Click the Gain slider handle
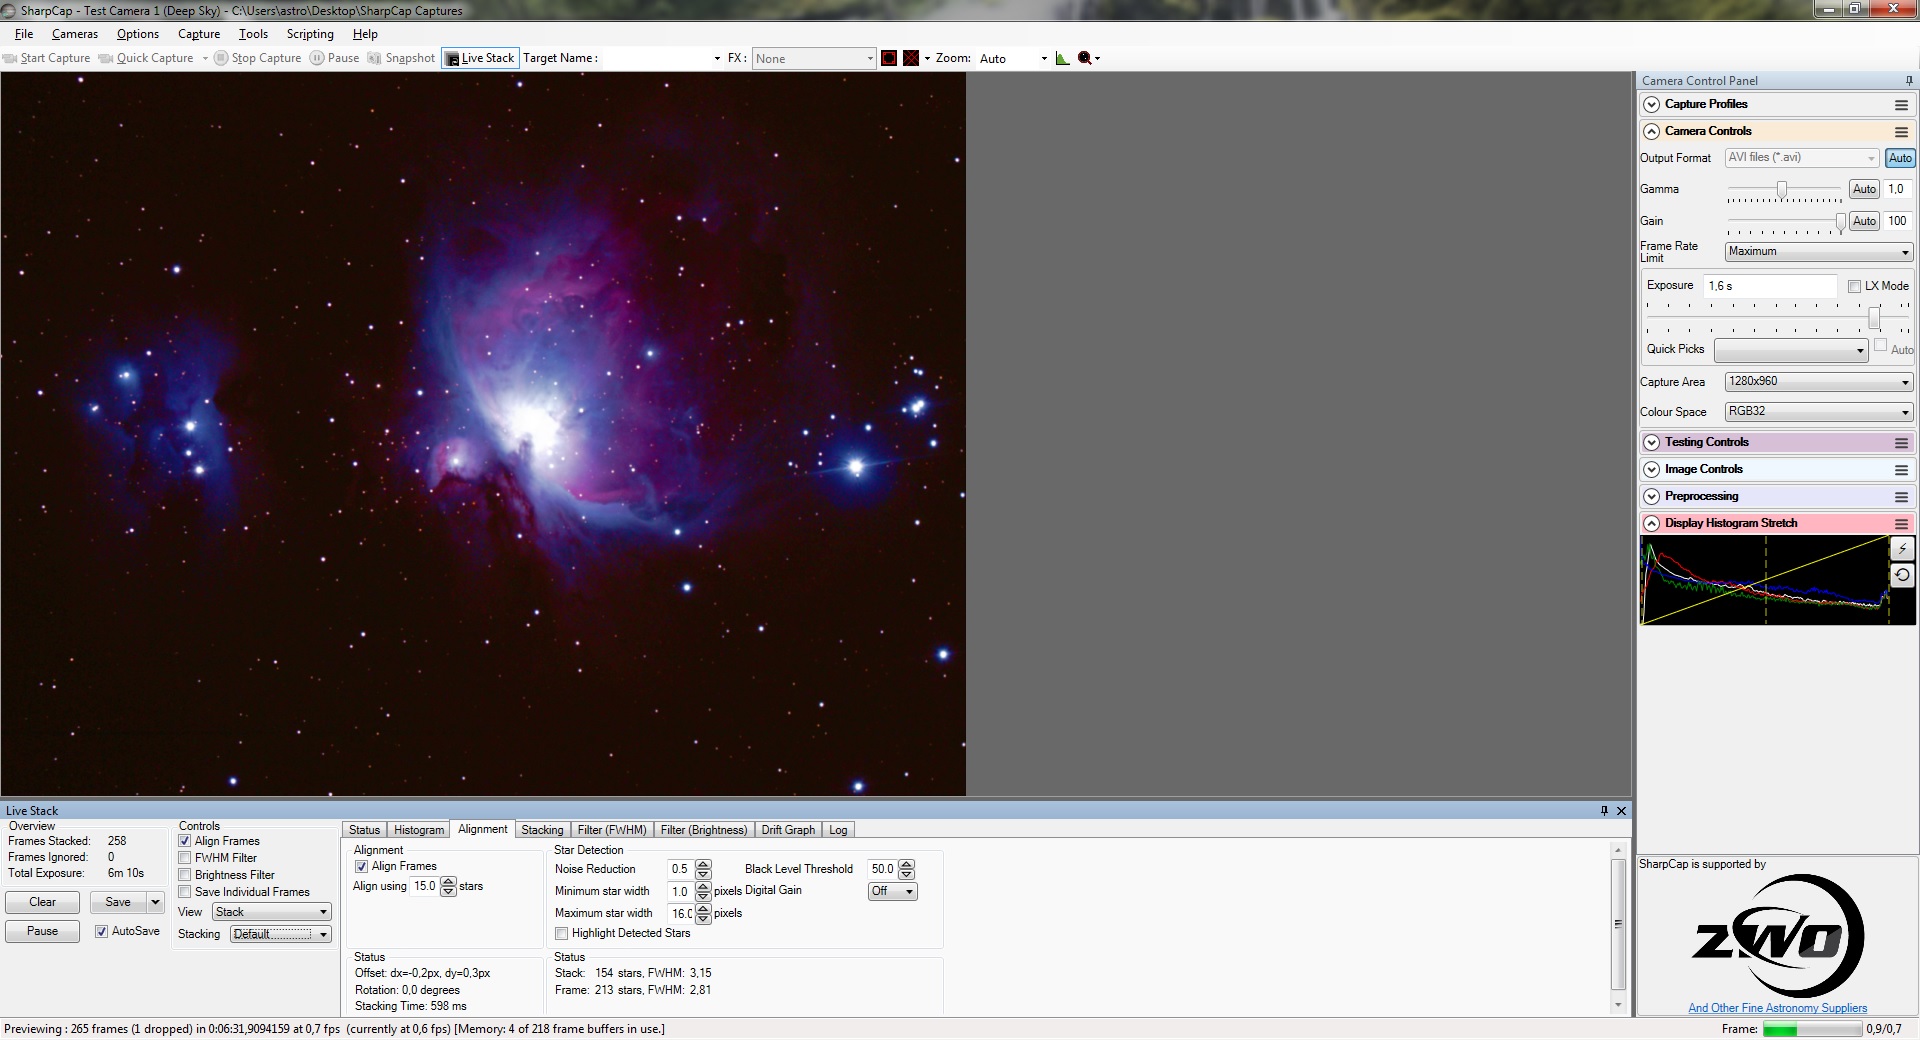This screenshot has height=1040, width=1920. (1840, 222)
